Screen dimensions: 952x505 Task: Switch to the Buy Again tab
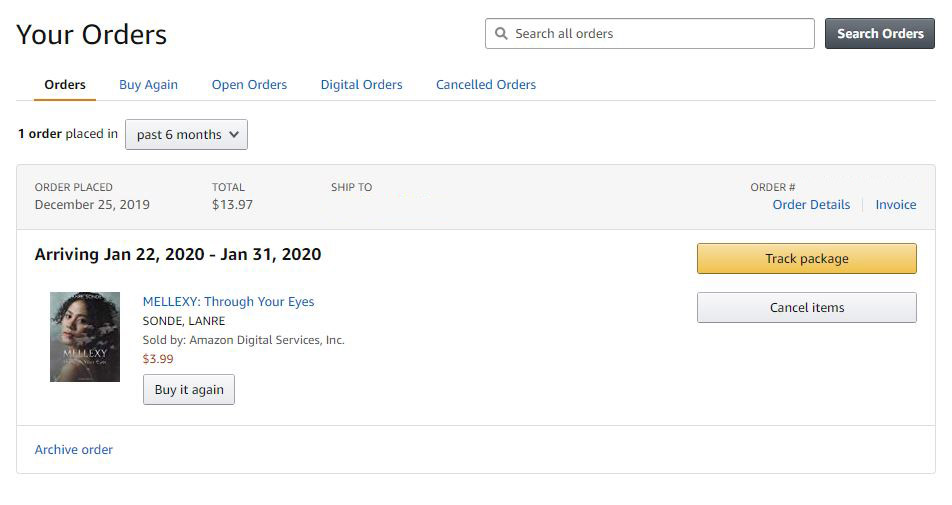(x=148, y=85)
